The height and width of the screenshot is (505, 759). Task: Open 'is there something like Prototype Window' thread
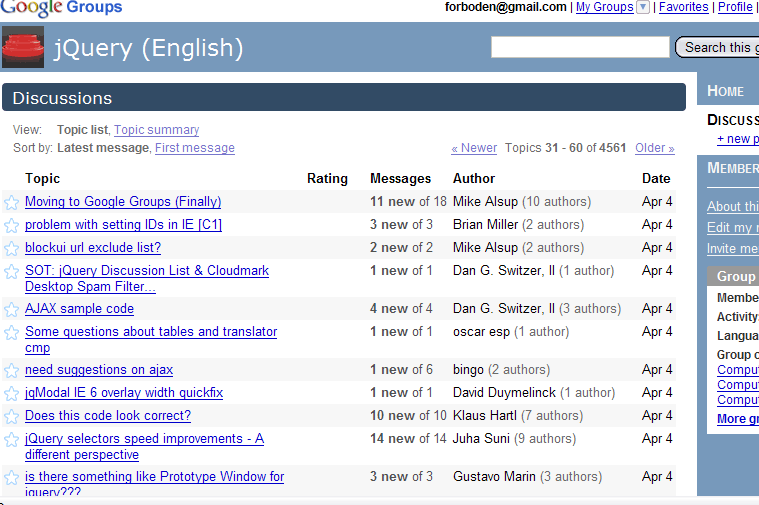(154, 483)
